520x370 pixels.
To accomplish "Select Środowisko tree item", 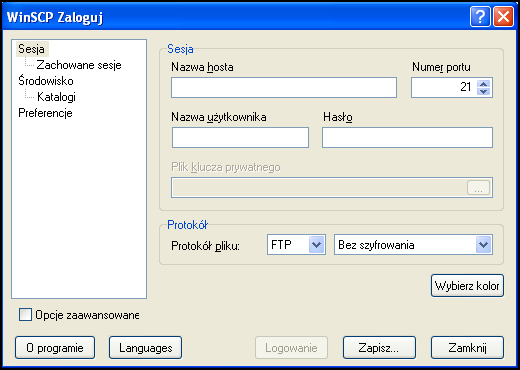I will coord(46,81).
